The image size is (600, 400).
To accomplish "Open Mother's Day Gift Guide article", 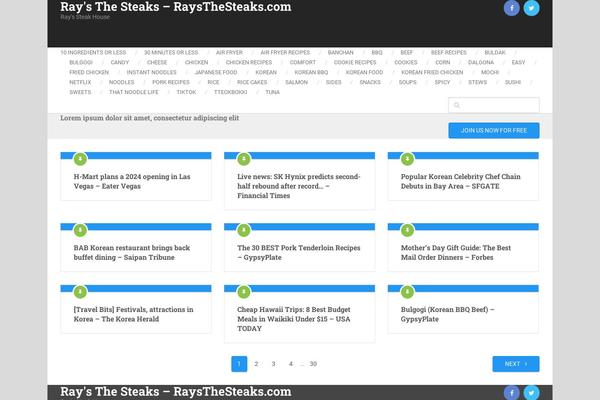I will 455,252.
